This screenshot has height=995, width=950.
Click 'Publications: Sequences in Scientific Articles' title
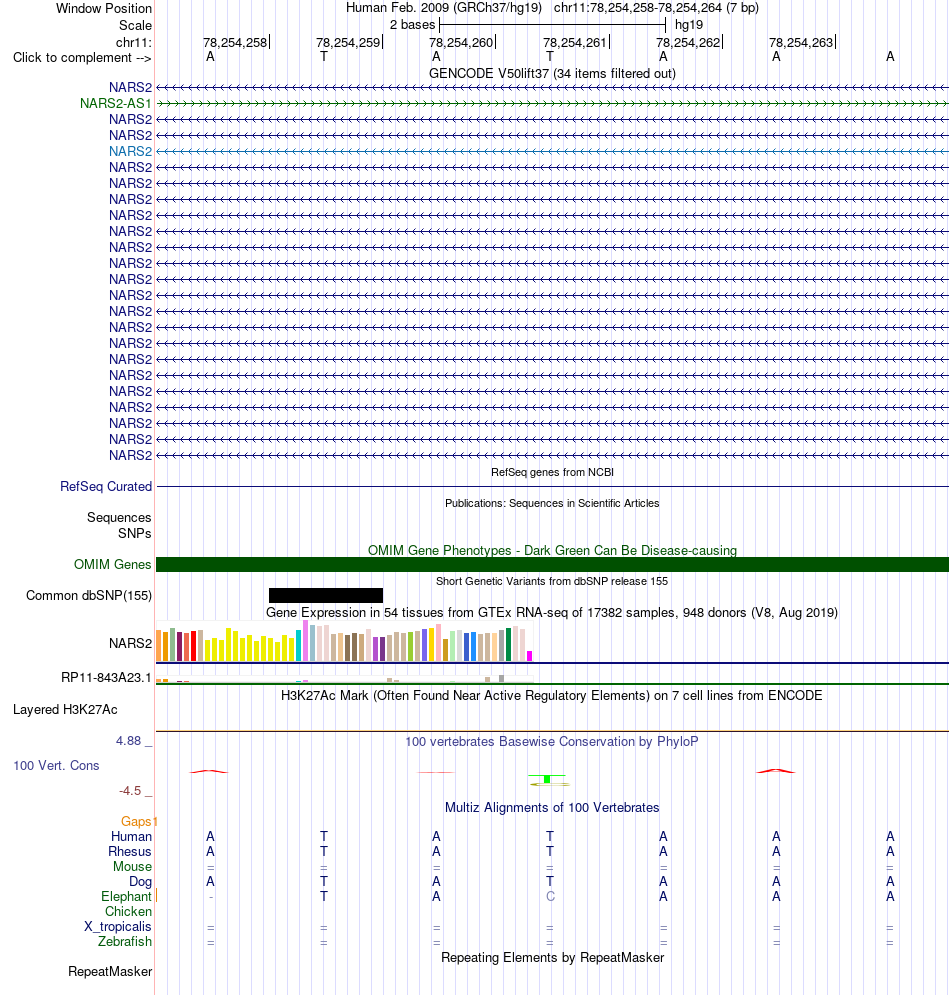[x=552, y=503]
